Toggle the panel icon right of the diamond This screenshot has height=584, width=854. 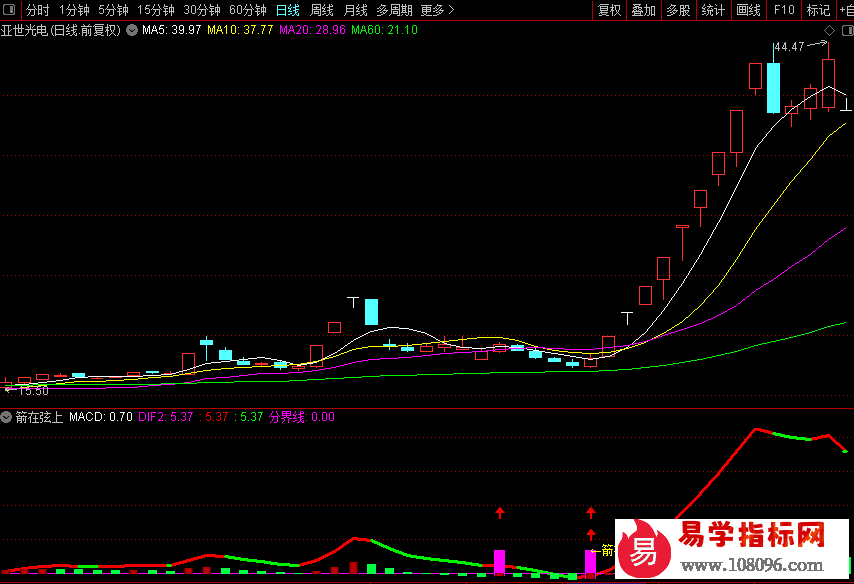(x=847, y=31)
